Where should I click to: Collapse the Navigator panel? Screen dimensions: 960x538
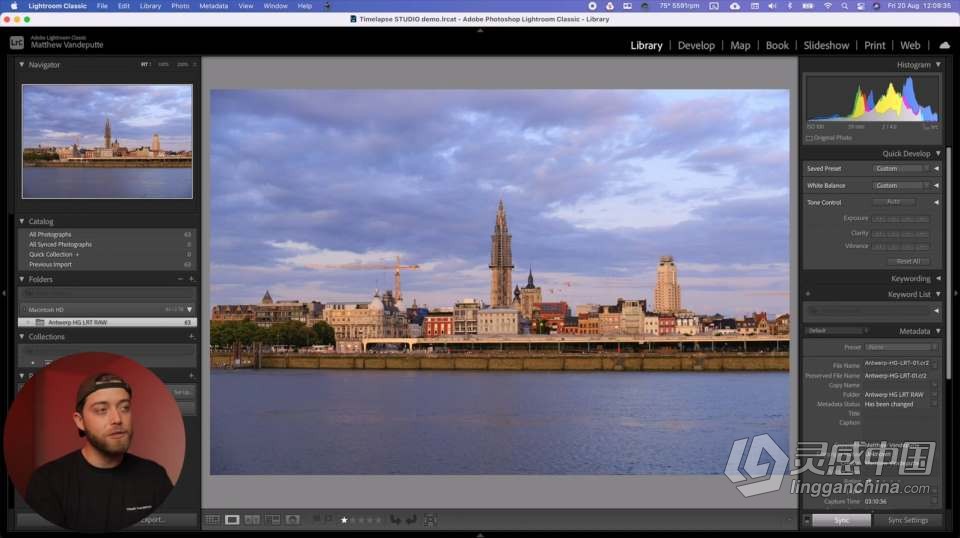click(21, 64)
